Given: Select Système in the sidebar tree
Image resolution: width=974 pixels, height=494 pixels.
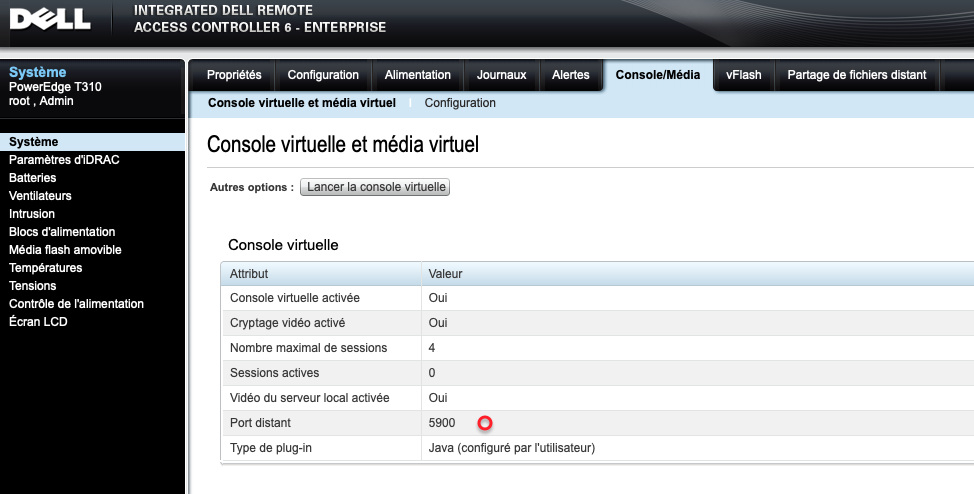Looking at the screenshot, I should [x=93, y=142].
